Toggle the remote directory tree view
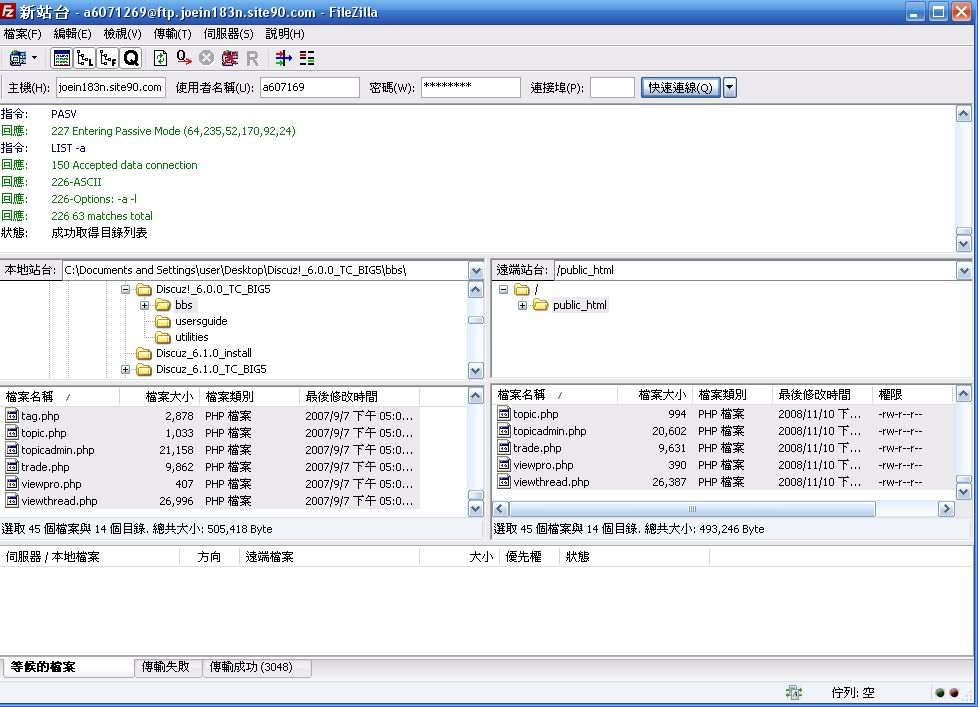Screen dimensions: 978x707 (x=108, y=59)
